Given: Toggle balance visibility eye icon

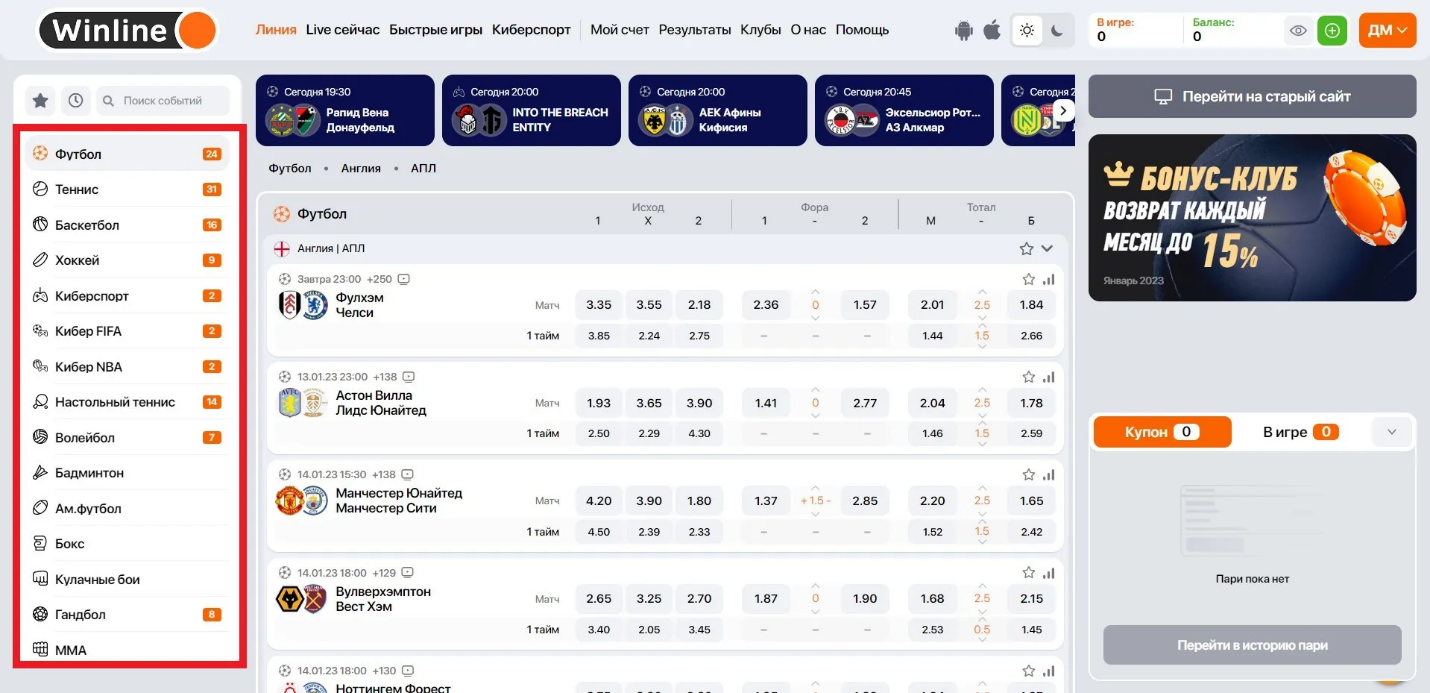Looking at the screenshot, I should point(1298,31).
